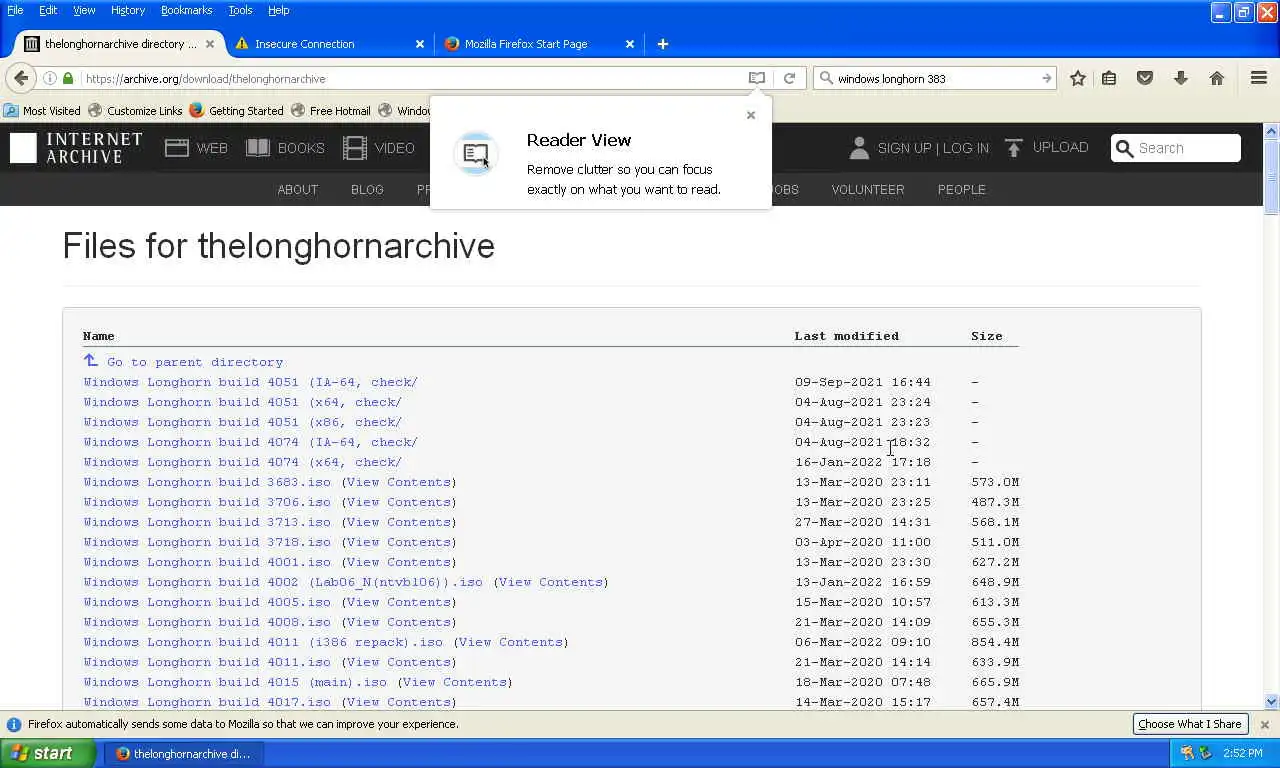The image size is (1280, 768).
Task: Click the user avatar icon near Sign Up
Action: 859,148
